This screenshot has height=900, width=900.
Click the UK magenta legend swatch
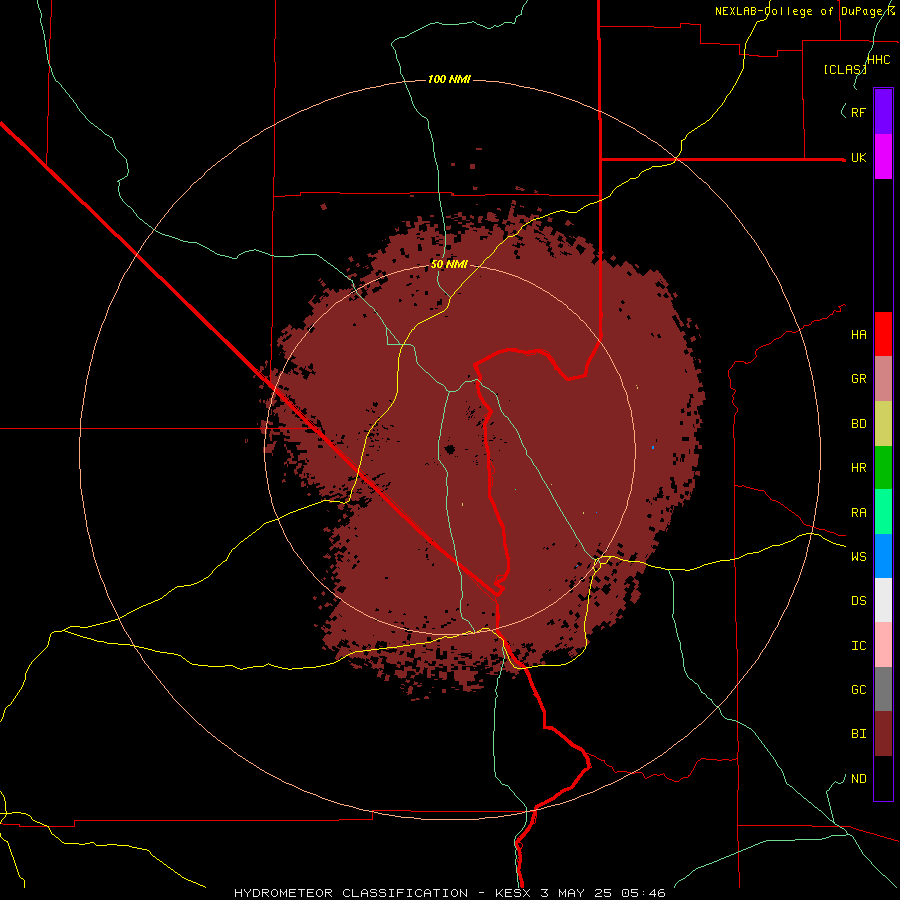point(883,156)
